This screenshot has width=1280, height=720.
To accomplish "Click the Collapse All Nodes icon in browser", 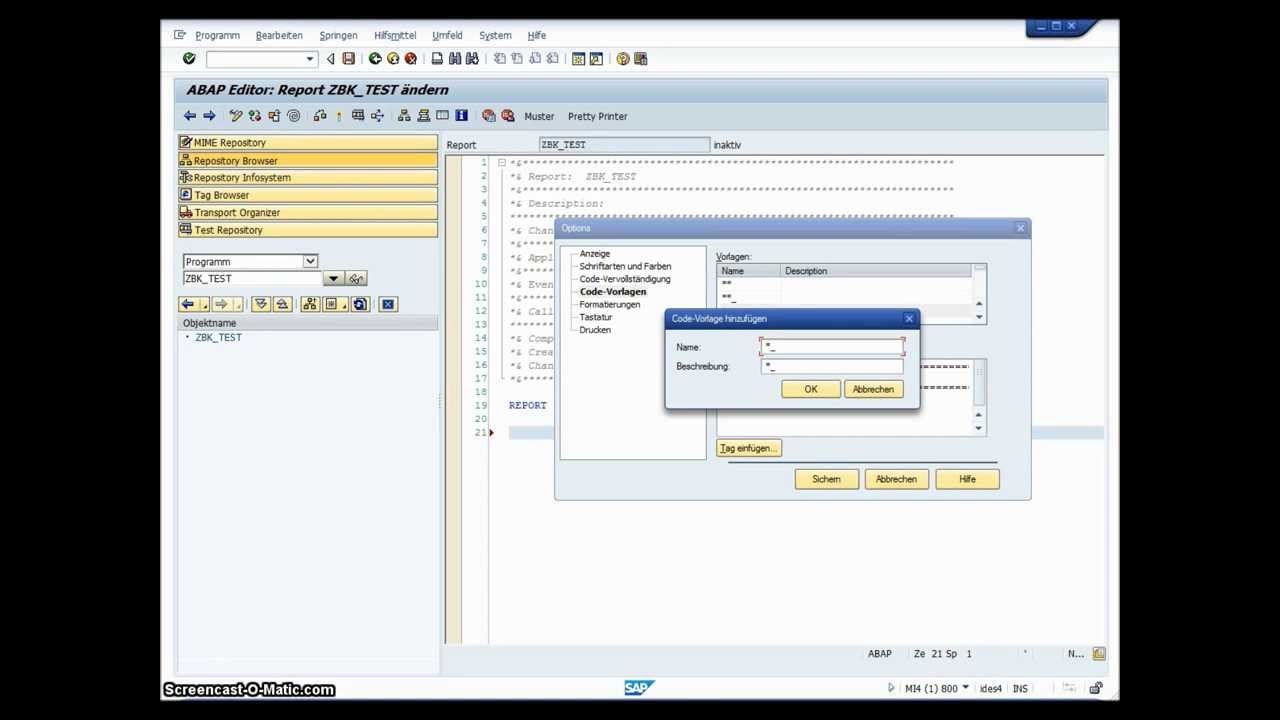I will coord(281,304).
